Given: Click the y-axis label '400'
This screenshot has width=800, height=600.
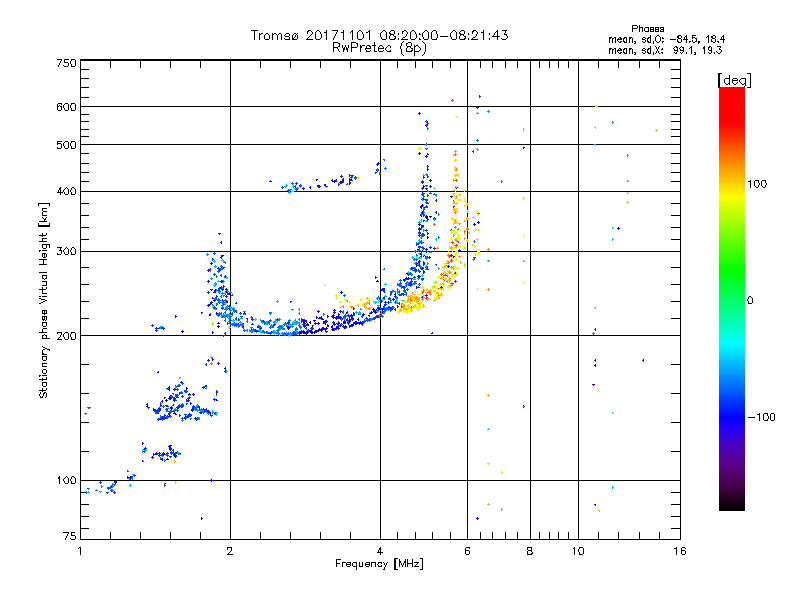Looking at the screenshot, I should 66,192.
